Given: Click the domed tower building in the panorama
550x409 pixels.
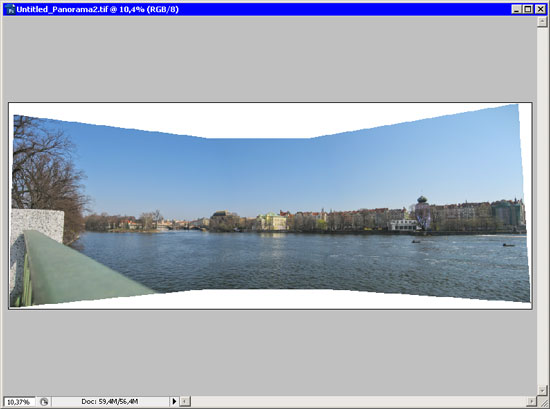Looking at the screenshot, I should (422, 212).
